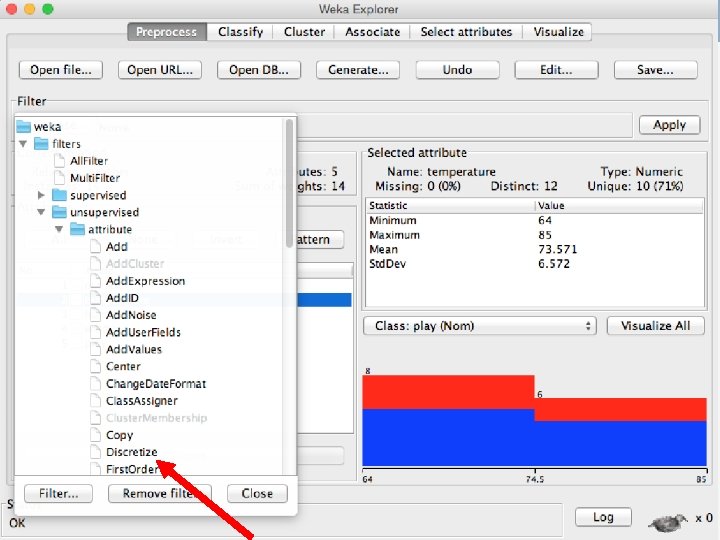Click the Visualize All button
Viewport: 720px width, 540px height.
click(655, 326)
